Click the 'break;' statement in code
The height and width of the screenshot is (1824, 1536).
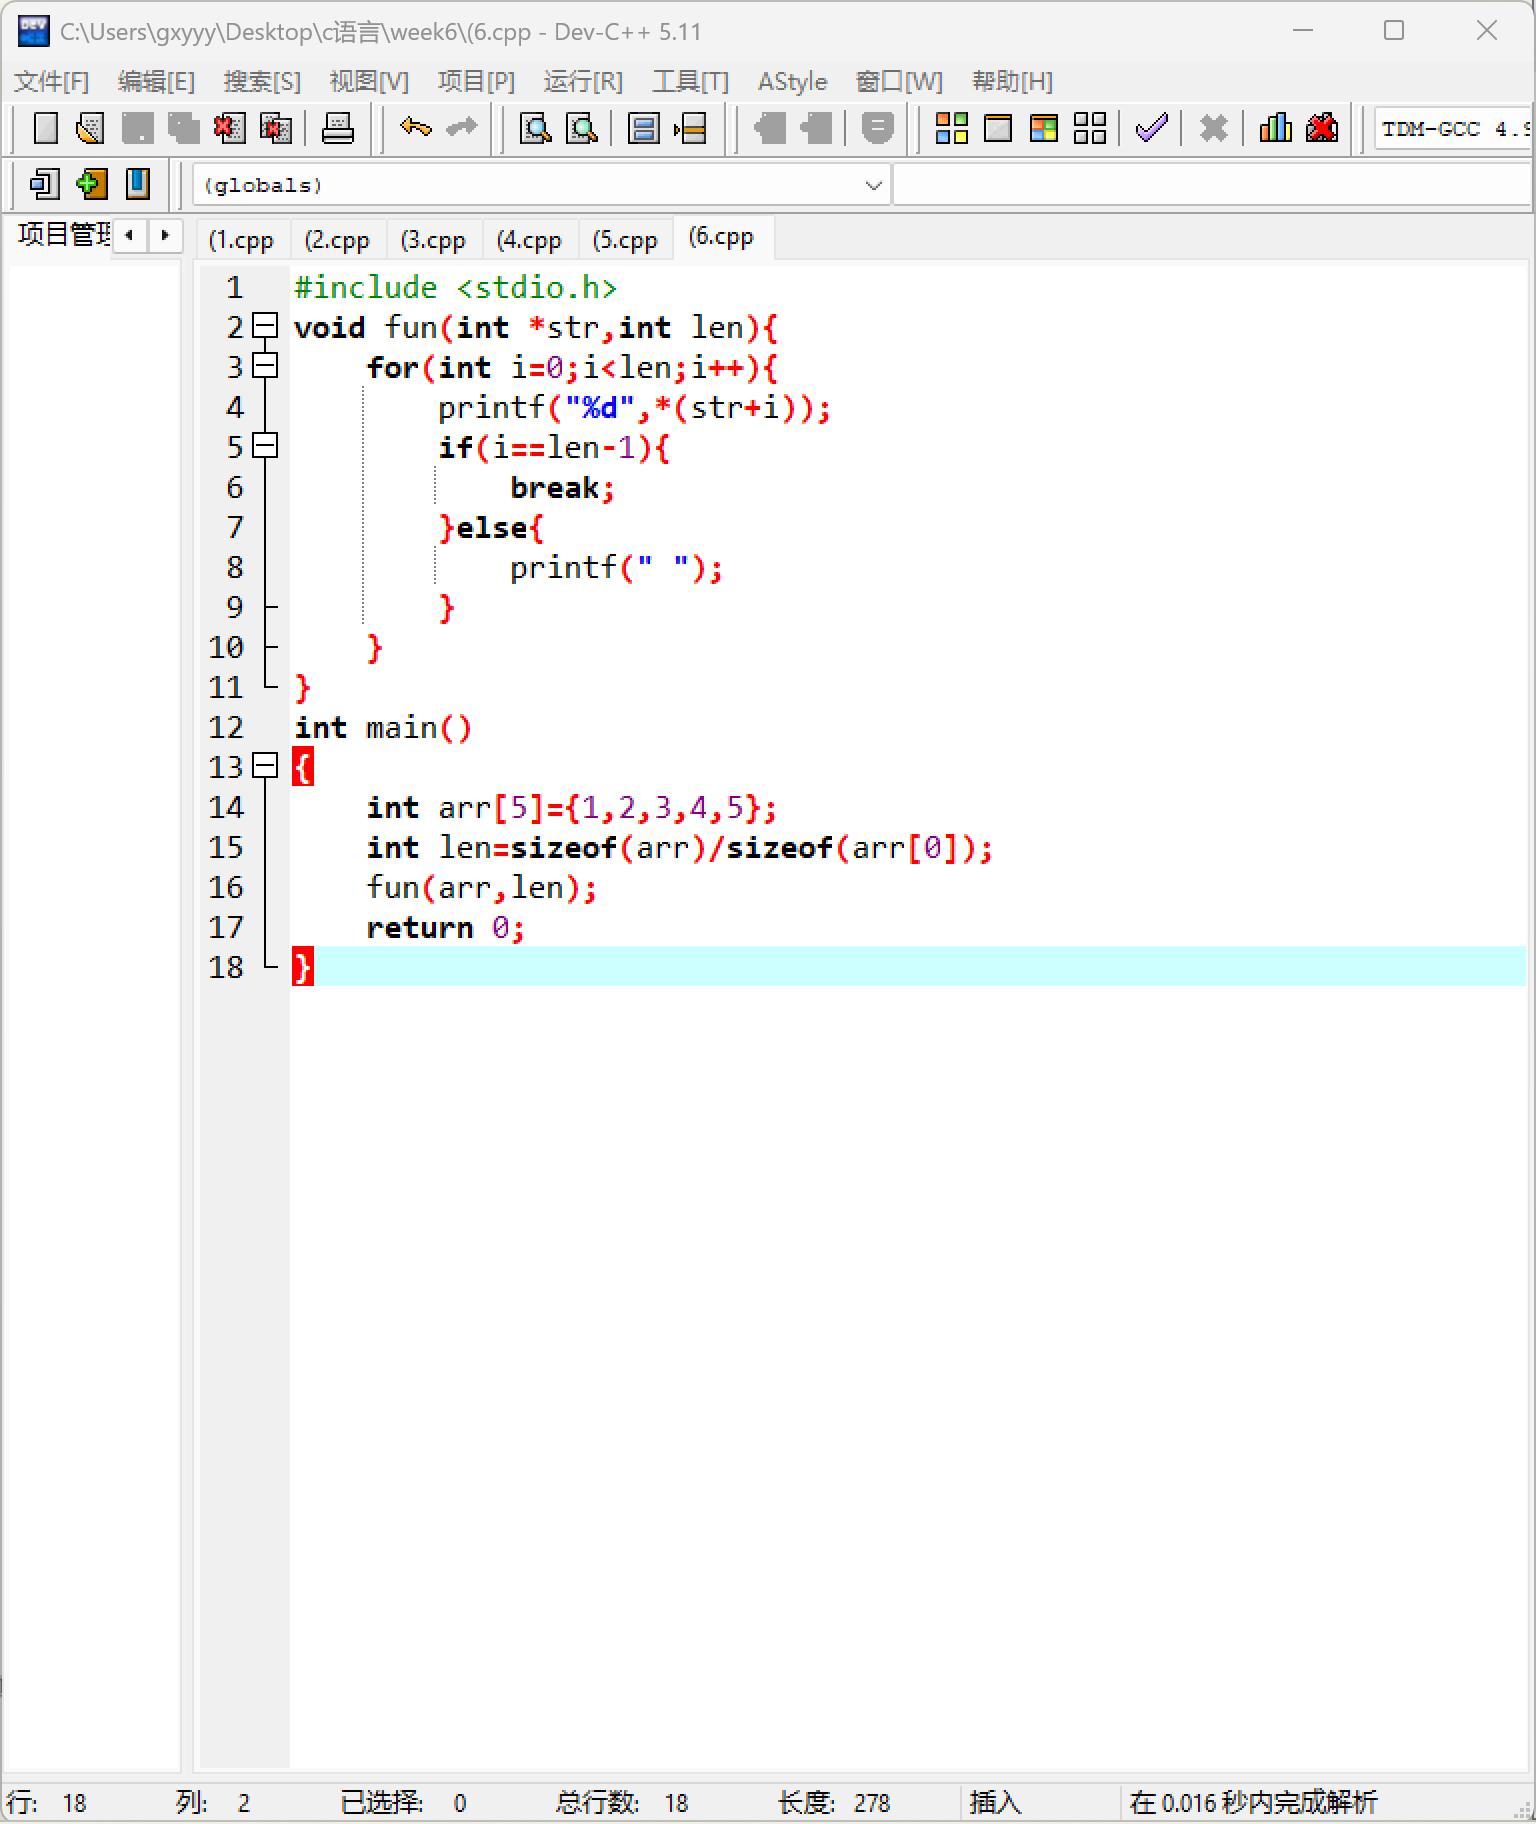(x=562, y=487)
